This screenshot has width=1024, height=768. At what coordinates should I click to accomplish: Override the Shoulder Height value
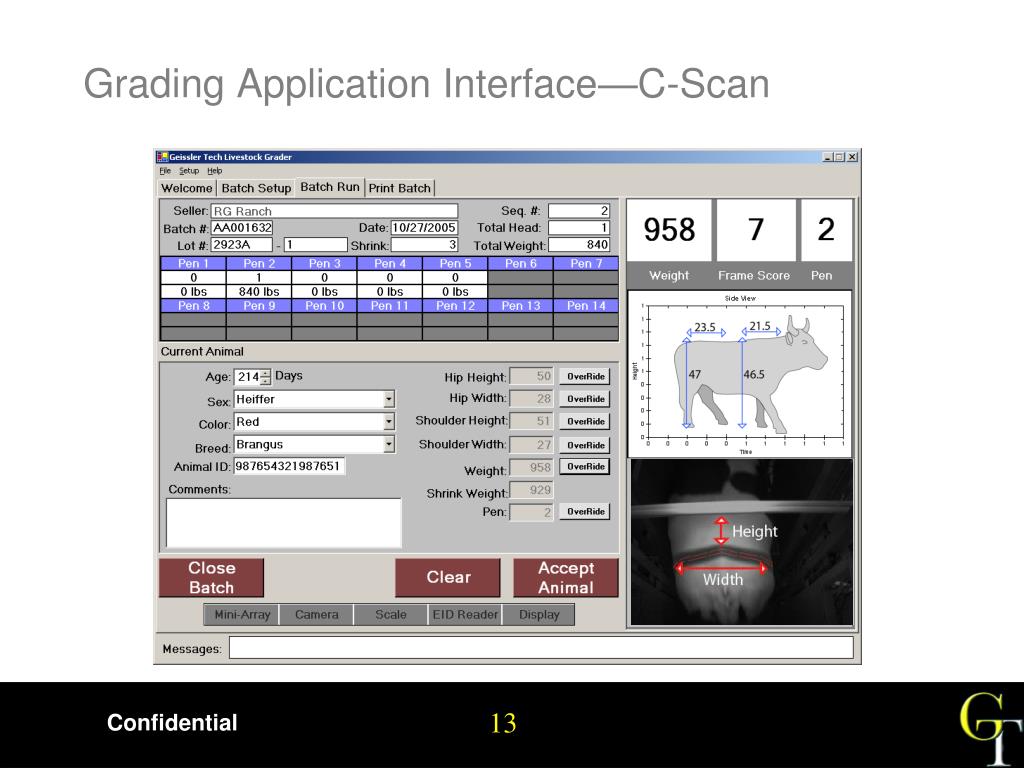click(x=585, y=422)
